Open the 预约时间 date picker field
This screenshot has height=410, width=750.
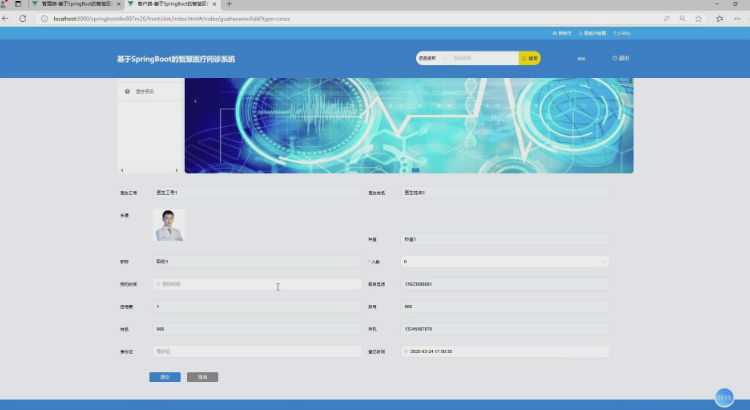257,284
